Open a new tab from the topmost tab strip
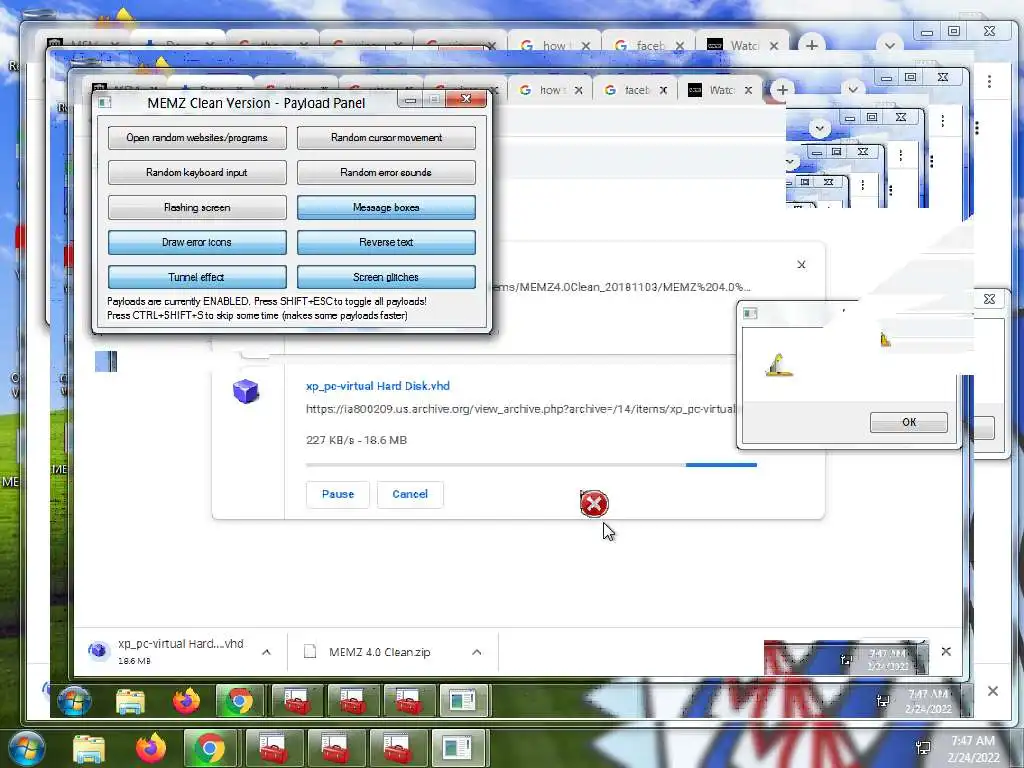 point(812,46)
